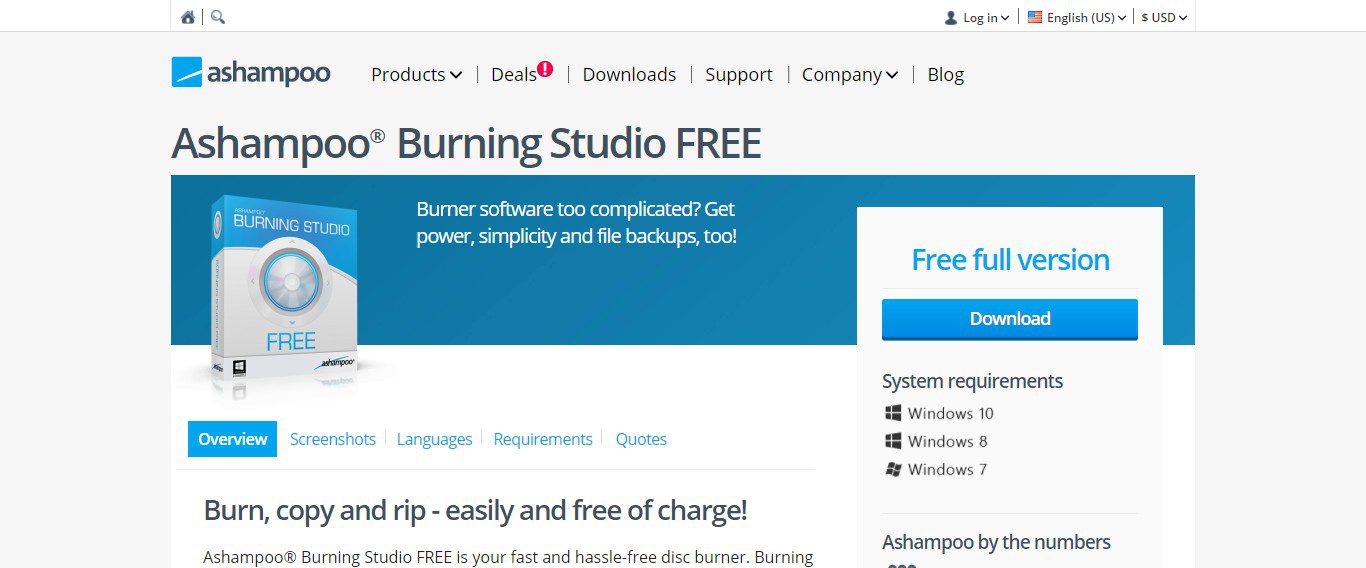This screenshot has width=1366, height=568.
Task: Click the Windows 10 requirement text
Action: coord(951,413)
